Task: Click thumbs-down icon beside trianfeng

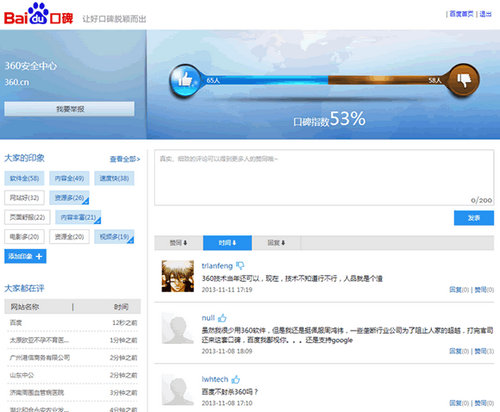Action: tap(240, 265)
